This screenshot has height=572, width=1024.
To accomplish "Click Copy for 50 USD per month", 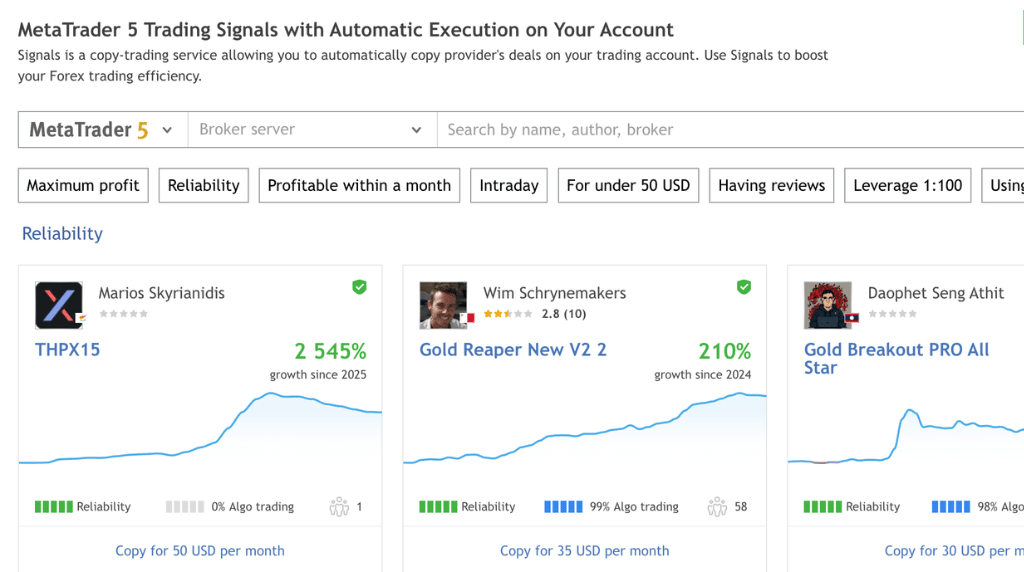I will tap(200, 551).
